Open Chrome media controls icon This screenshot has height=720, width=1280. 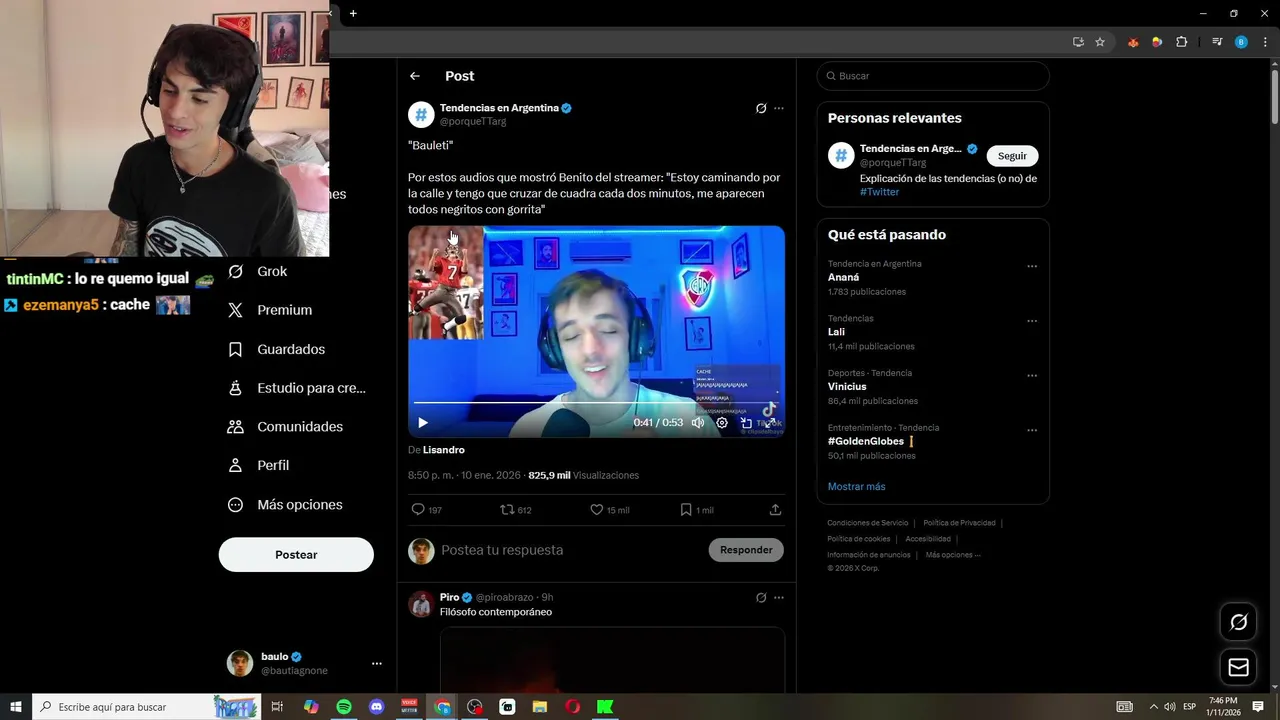point(1217,42)
